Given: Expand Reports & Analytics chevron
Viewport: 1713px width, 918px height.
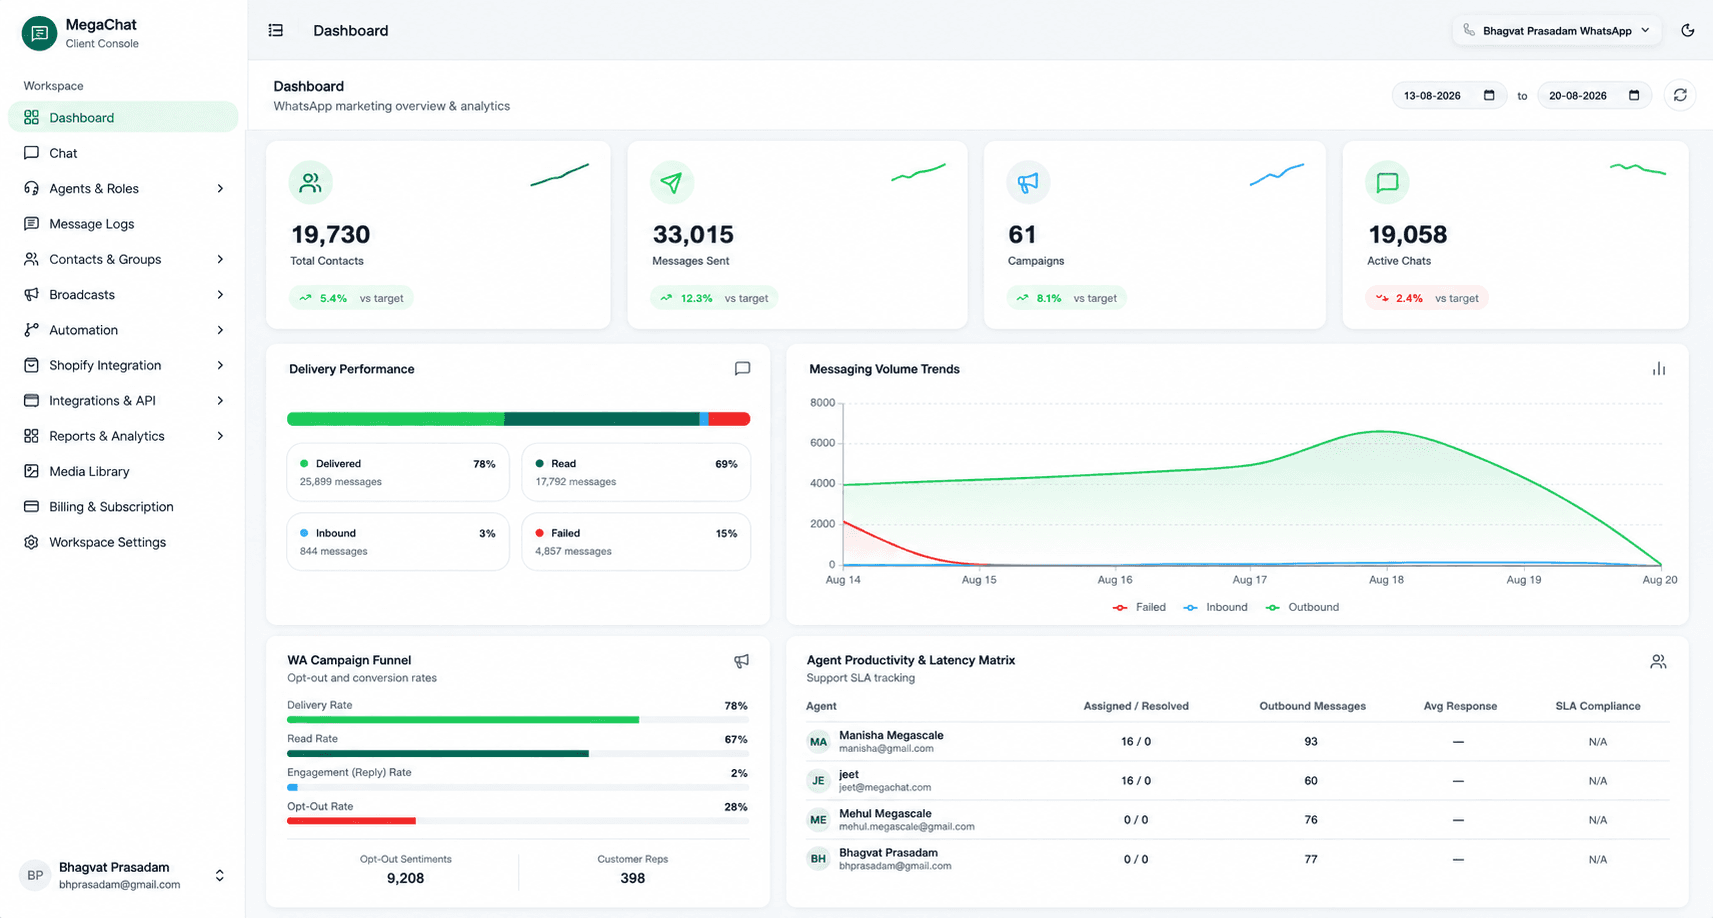Looking at the screenshot, I should pyautogui.click(x=220, y=436).
